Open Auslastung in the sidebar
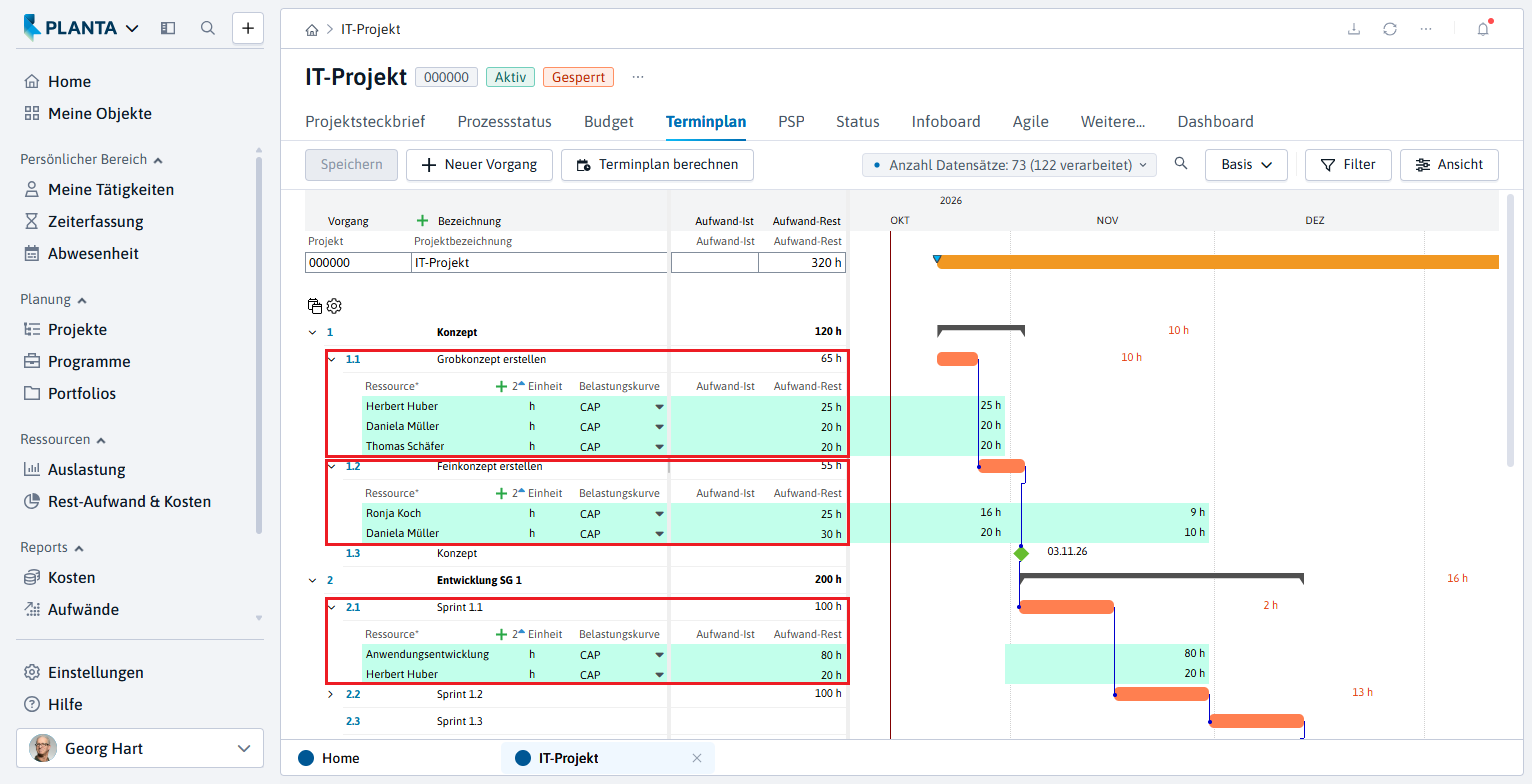 [x=87, y=470]
